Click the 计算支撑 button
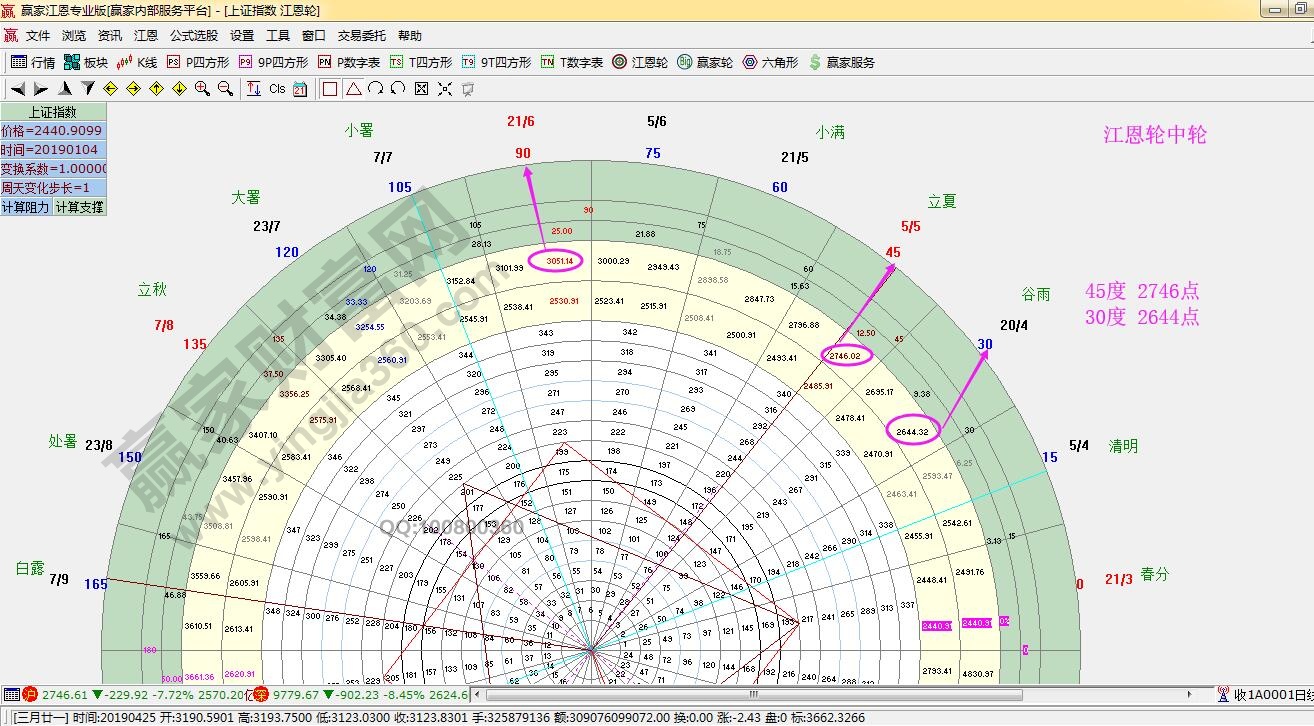This screenshot has height=726, width=1314. (x=79, y=207)
